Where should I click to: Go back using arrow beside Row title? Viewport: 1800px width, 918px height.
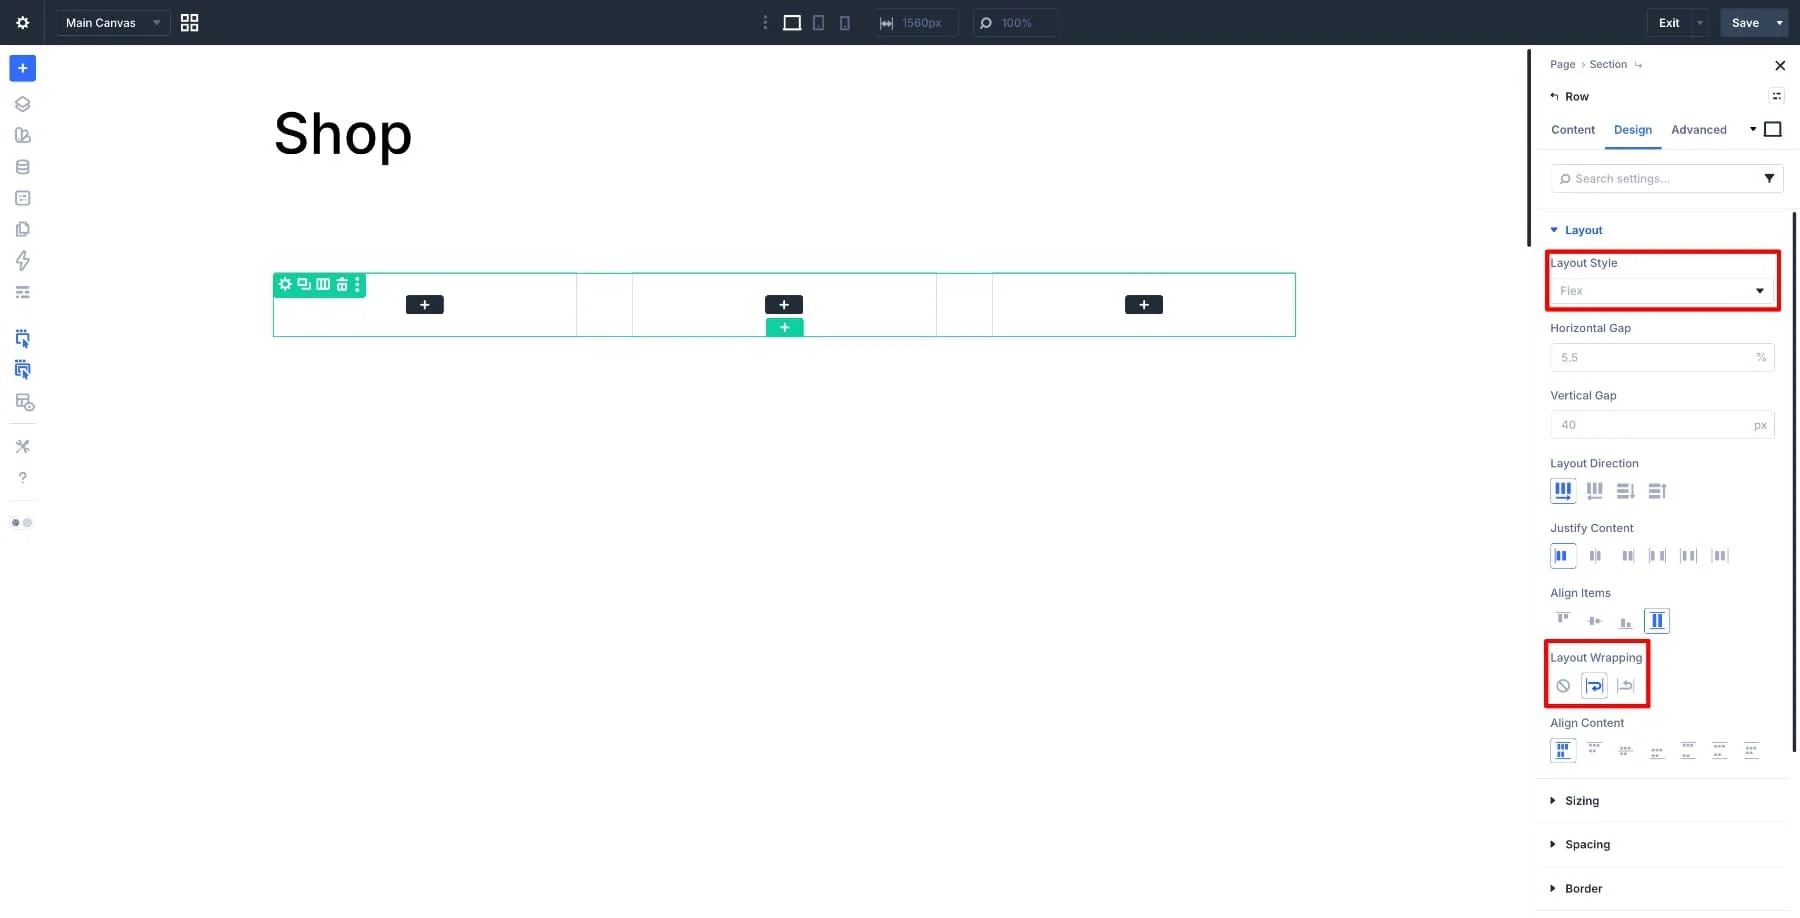point(1554,96)
